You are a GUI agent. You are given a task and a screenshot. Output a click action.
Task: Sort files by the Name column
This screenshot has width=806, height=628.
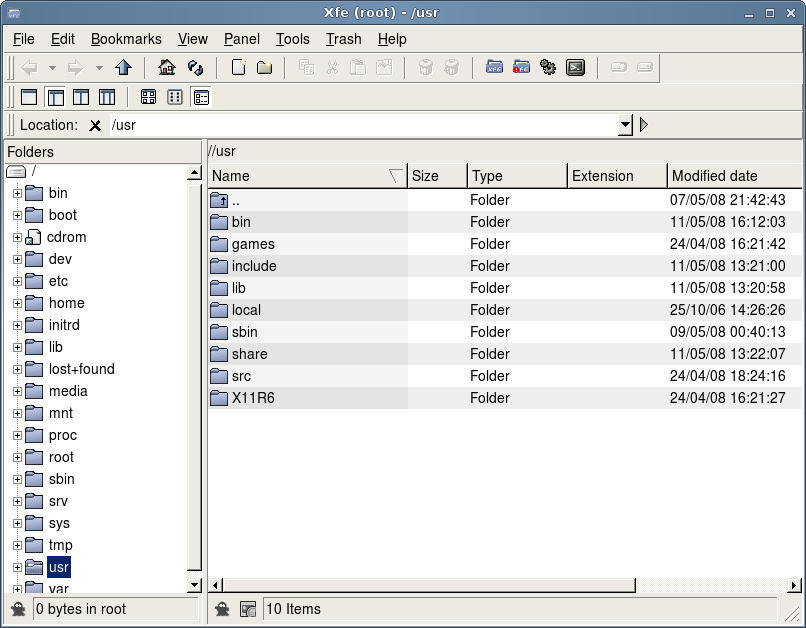tap(307, 176)
